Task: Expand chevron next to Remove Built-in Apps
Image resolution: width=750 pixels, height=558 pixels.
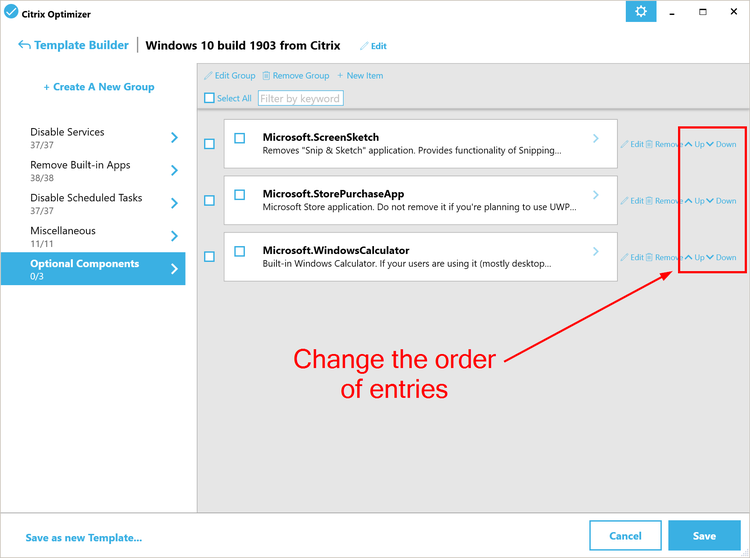Action: [175, 171]
